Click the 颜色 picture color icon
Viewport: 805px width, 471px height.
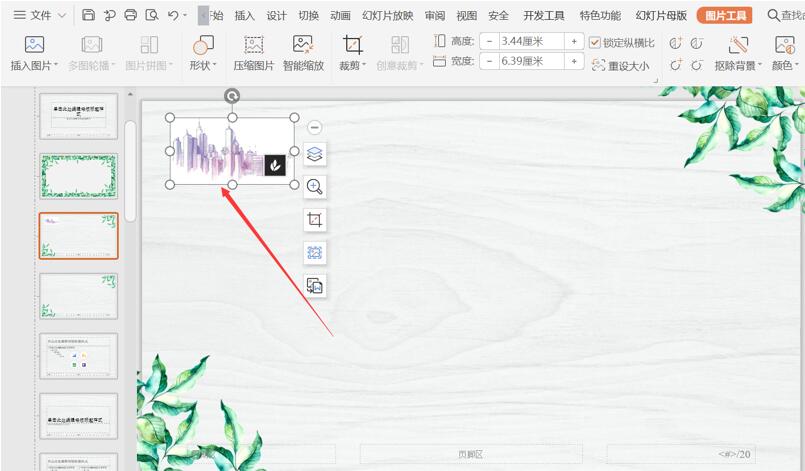[x=784, y=45]
